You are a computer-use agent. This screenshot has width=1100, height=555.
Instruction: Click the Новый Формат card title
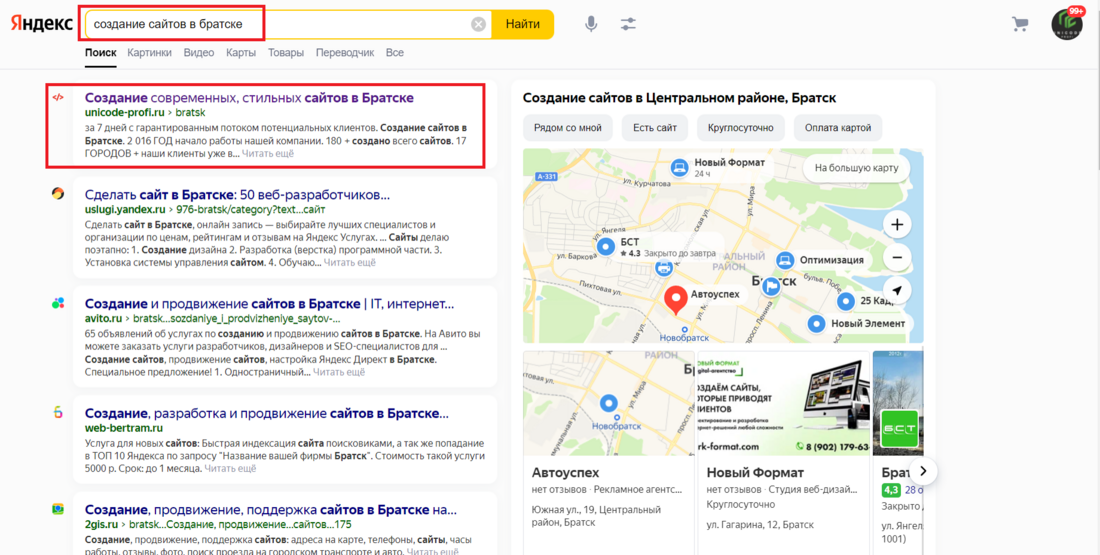[x=755, y=472]
